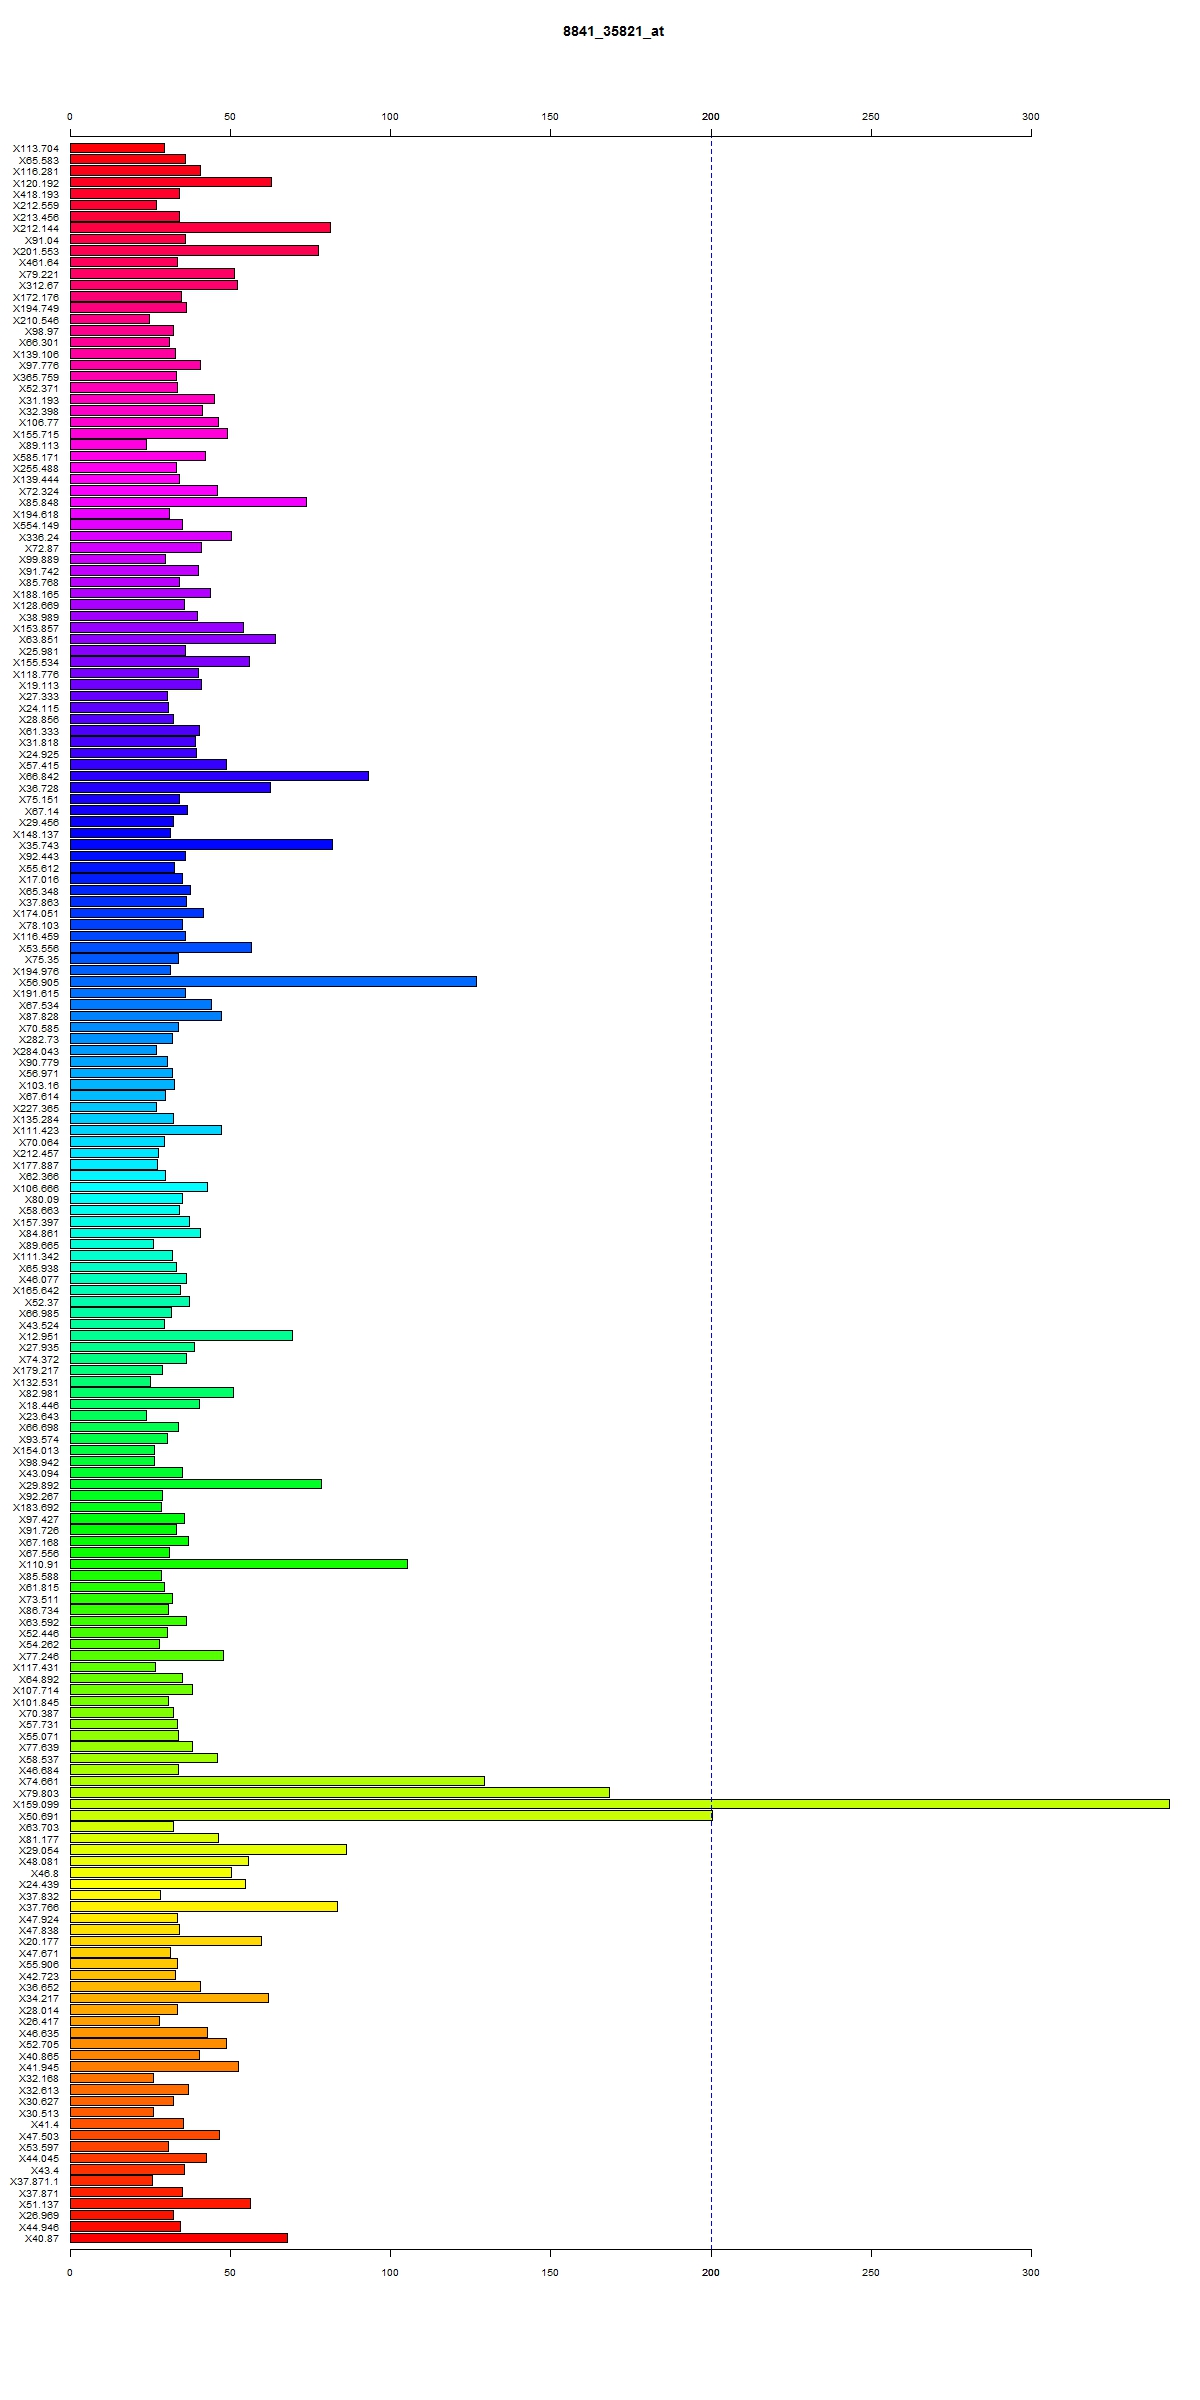Click the X153.857 label
Screen dimensions: 1200x2400
click(36, 628)
